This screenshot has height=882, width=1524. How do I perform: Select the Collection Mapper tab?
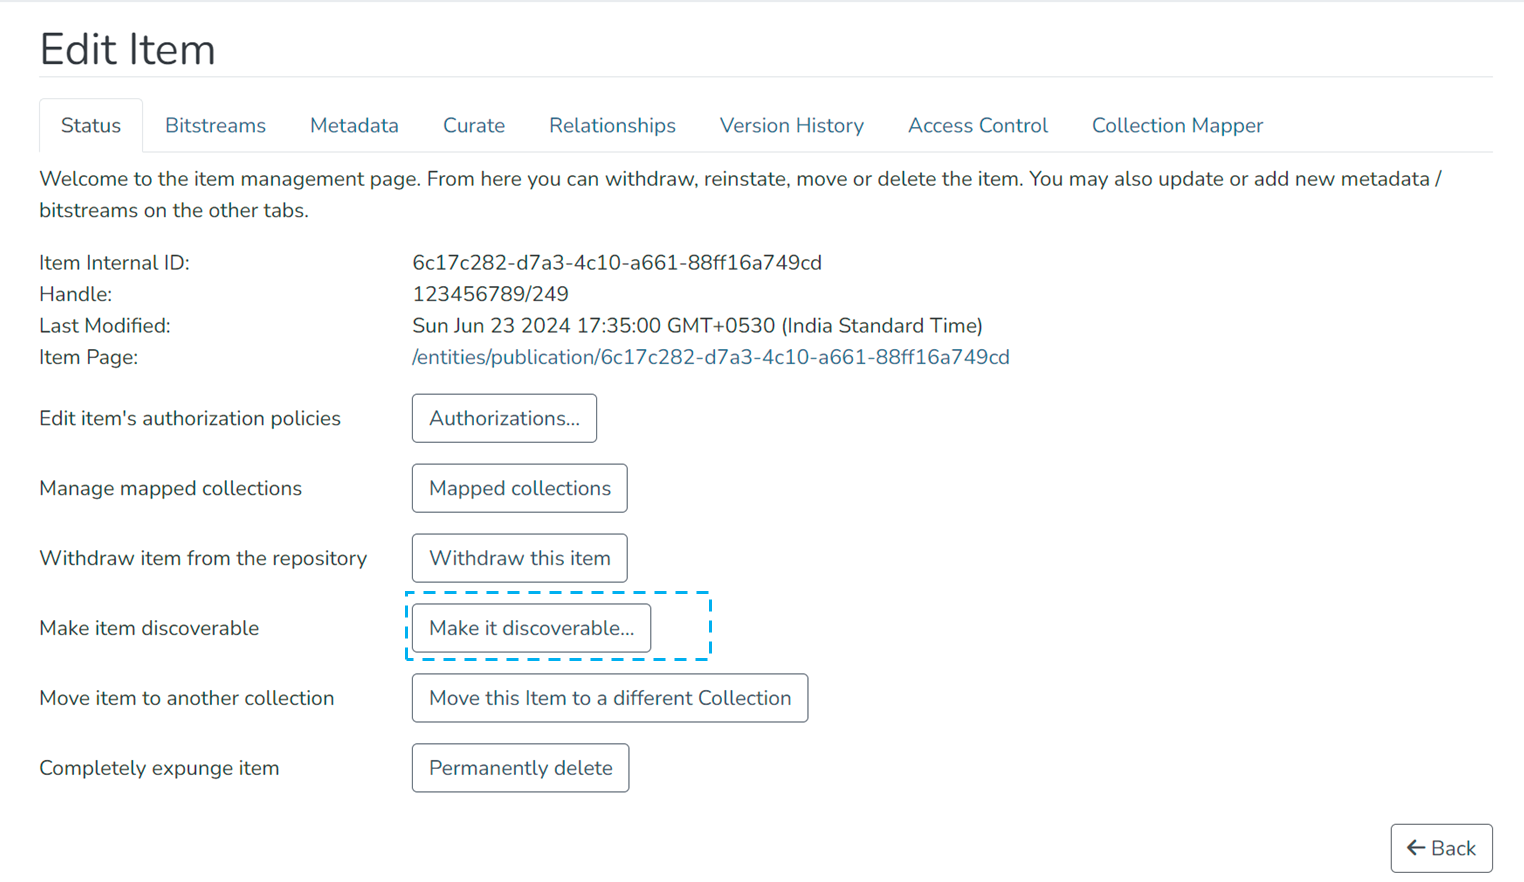point(1177,125)
